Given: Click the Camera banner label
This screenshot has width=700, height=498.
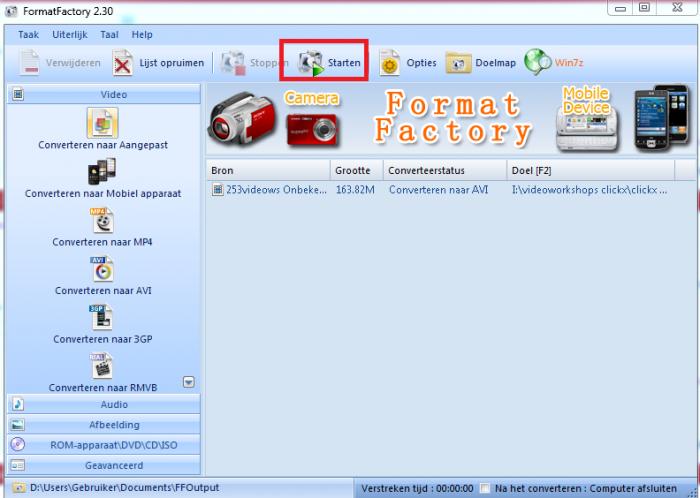Looking at the screenshot, I should 312,97.
